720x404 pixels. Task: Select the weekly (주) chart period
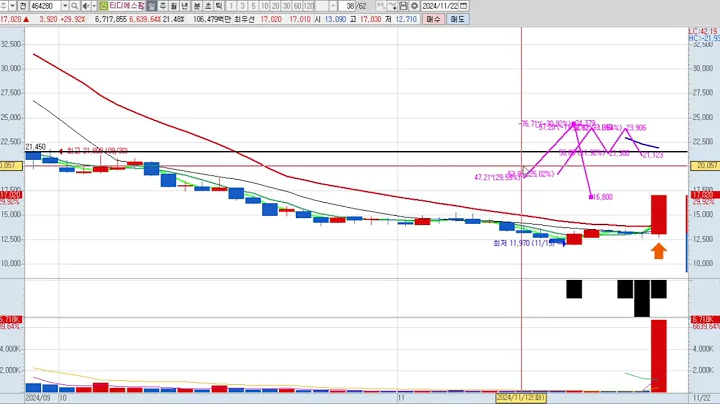pos(163,6)
